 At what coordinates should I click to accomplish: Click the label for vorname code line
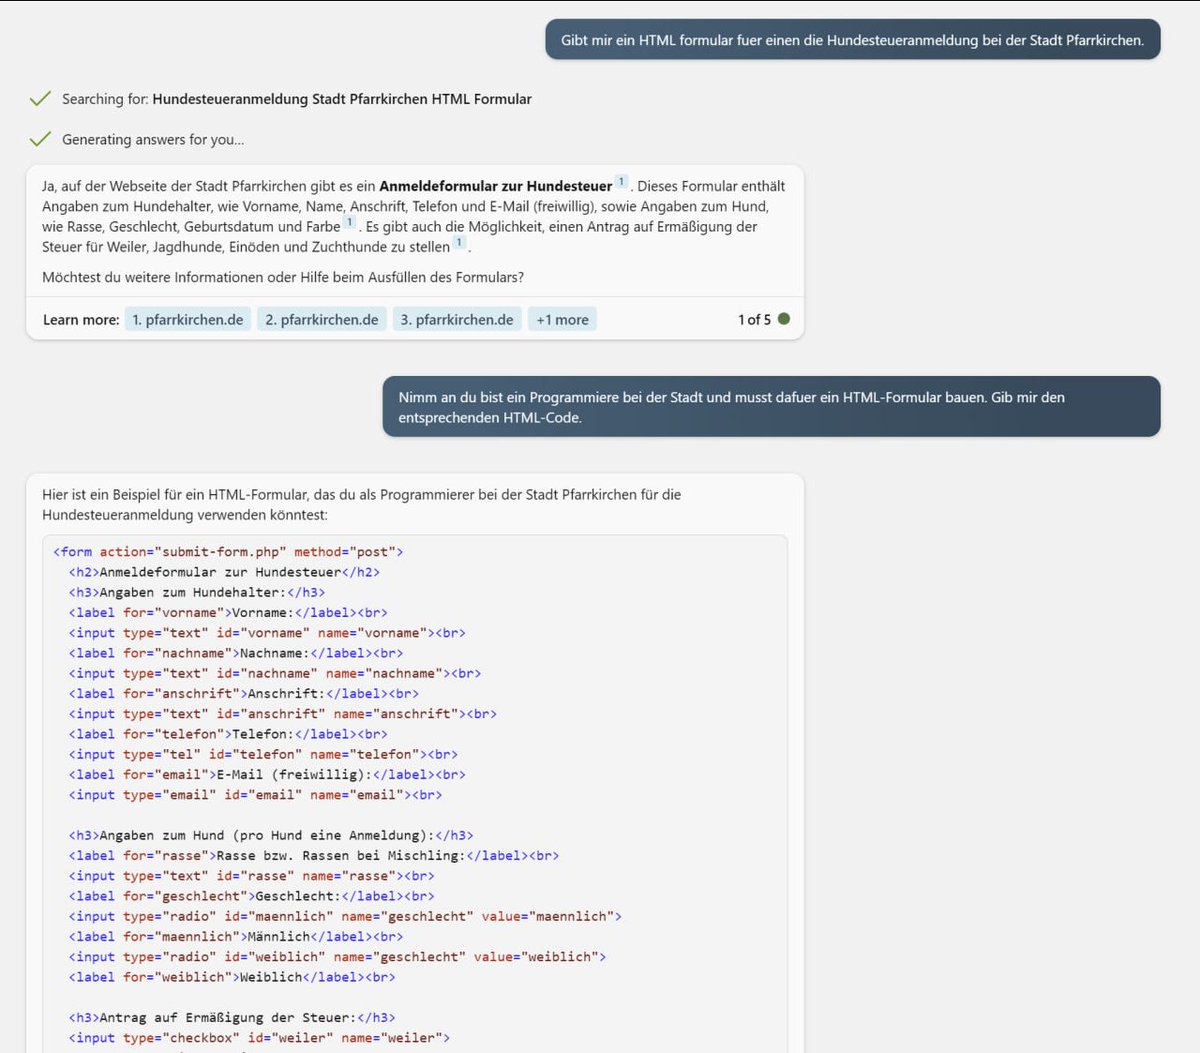[228, 613]
